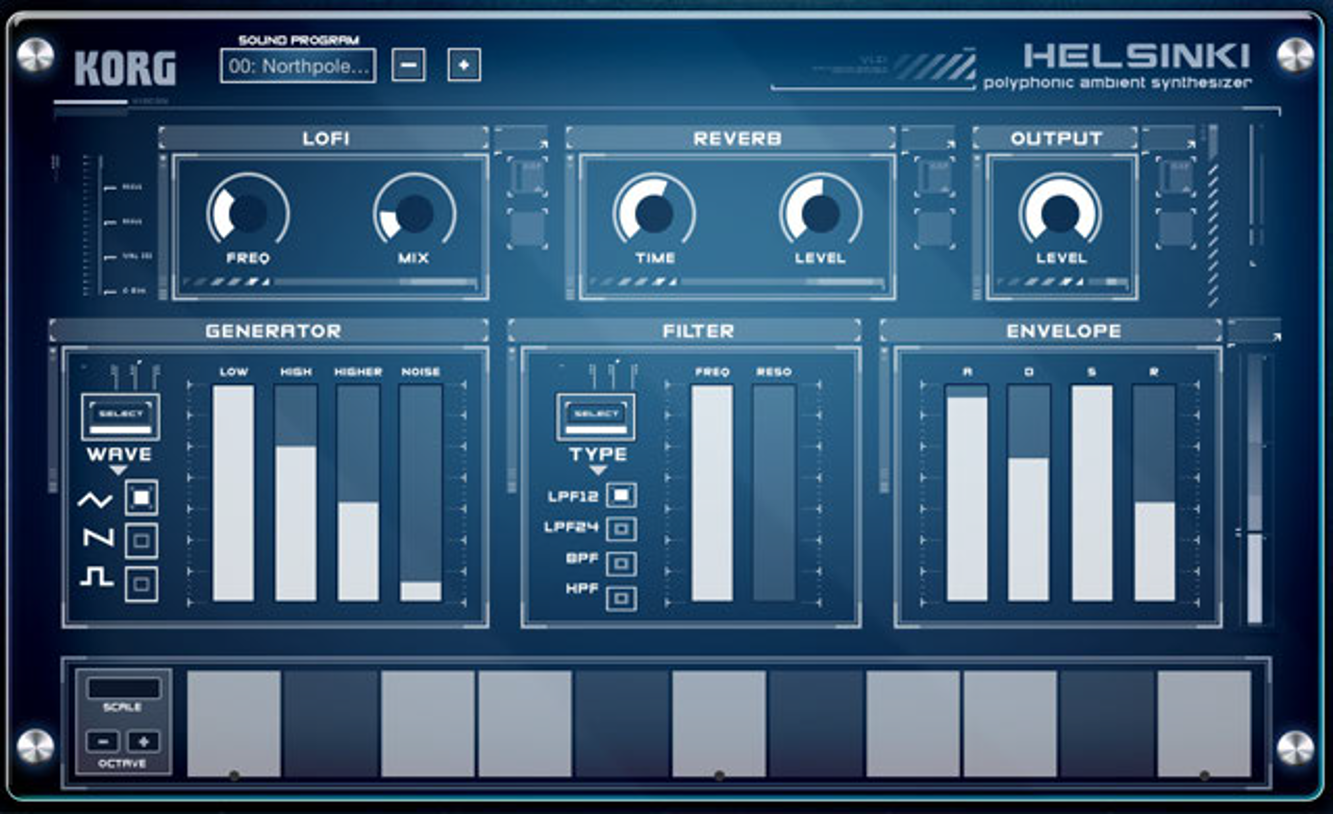Increase octave with the plus button
Image resolution: width=1333 pixels, height=814 pixels.
[143, 742]
